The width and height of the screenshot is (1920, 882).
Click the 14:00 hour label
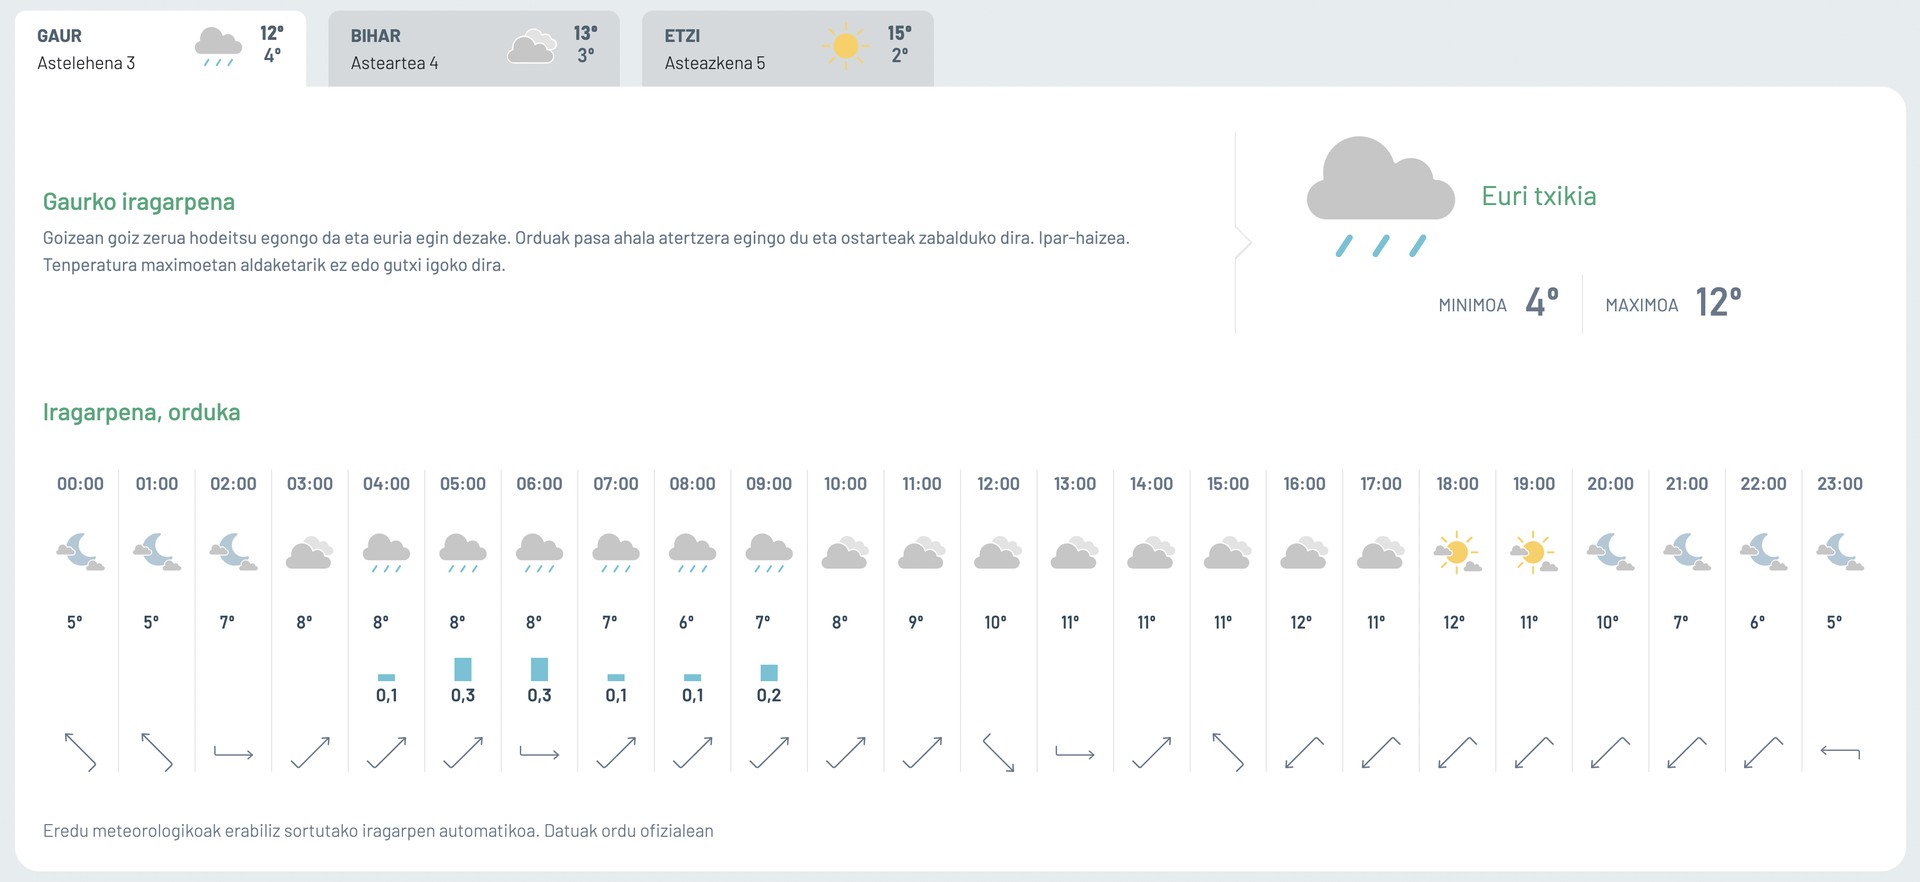click(x=1151, y=484)
